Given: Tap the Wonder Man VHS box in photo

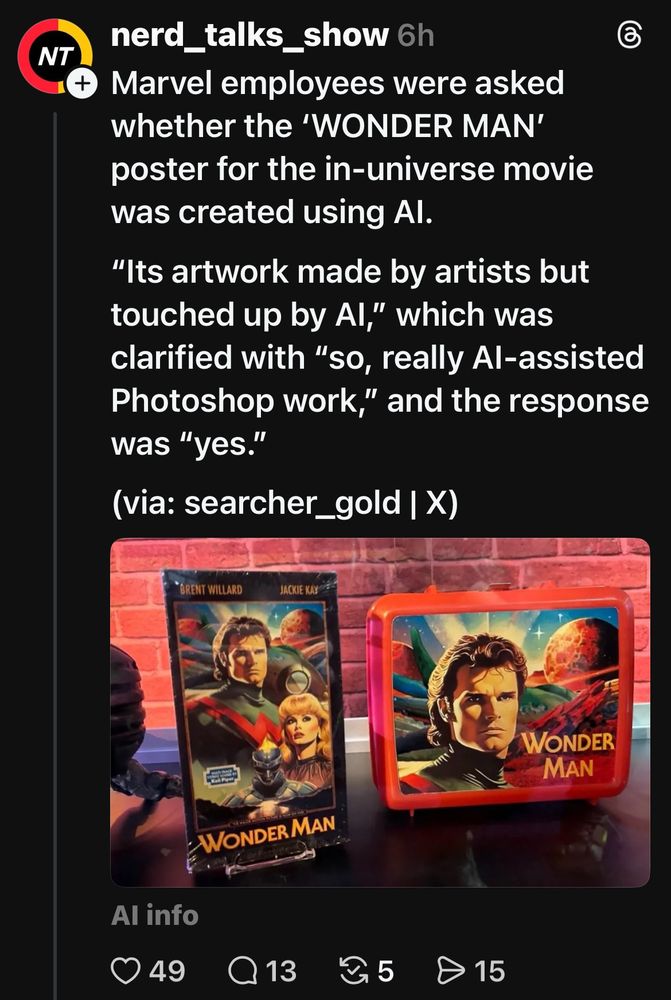Looking at the screenshot, I should tap(255, 719).
